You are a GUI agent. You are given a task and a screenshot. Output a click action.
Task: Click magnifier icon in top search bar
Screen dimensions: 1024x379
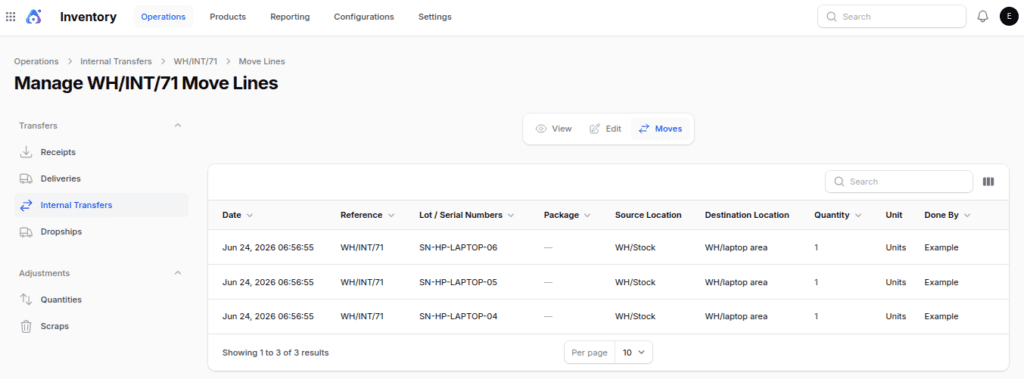[831, 17]
